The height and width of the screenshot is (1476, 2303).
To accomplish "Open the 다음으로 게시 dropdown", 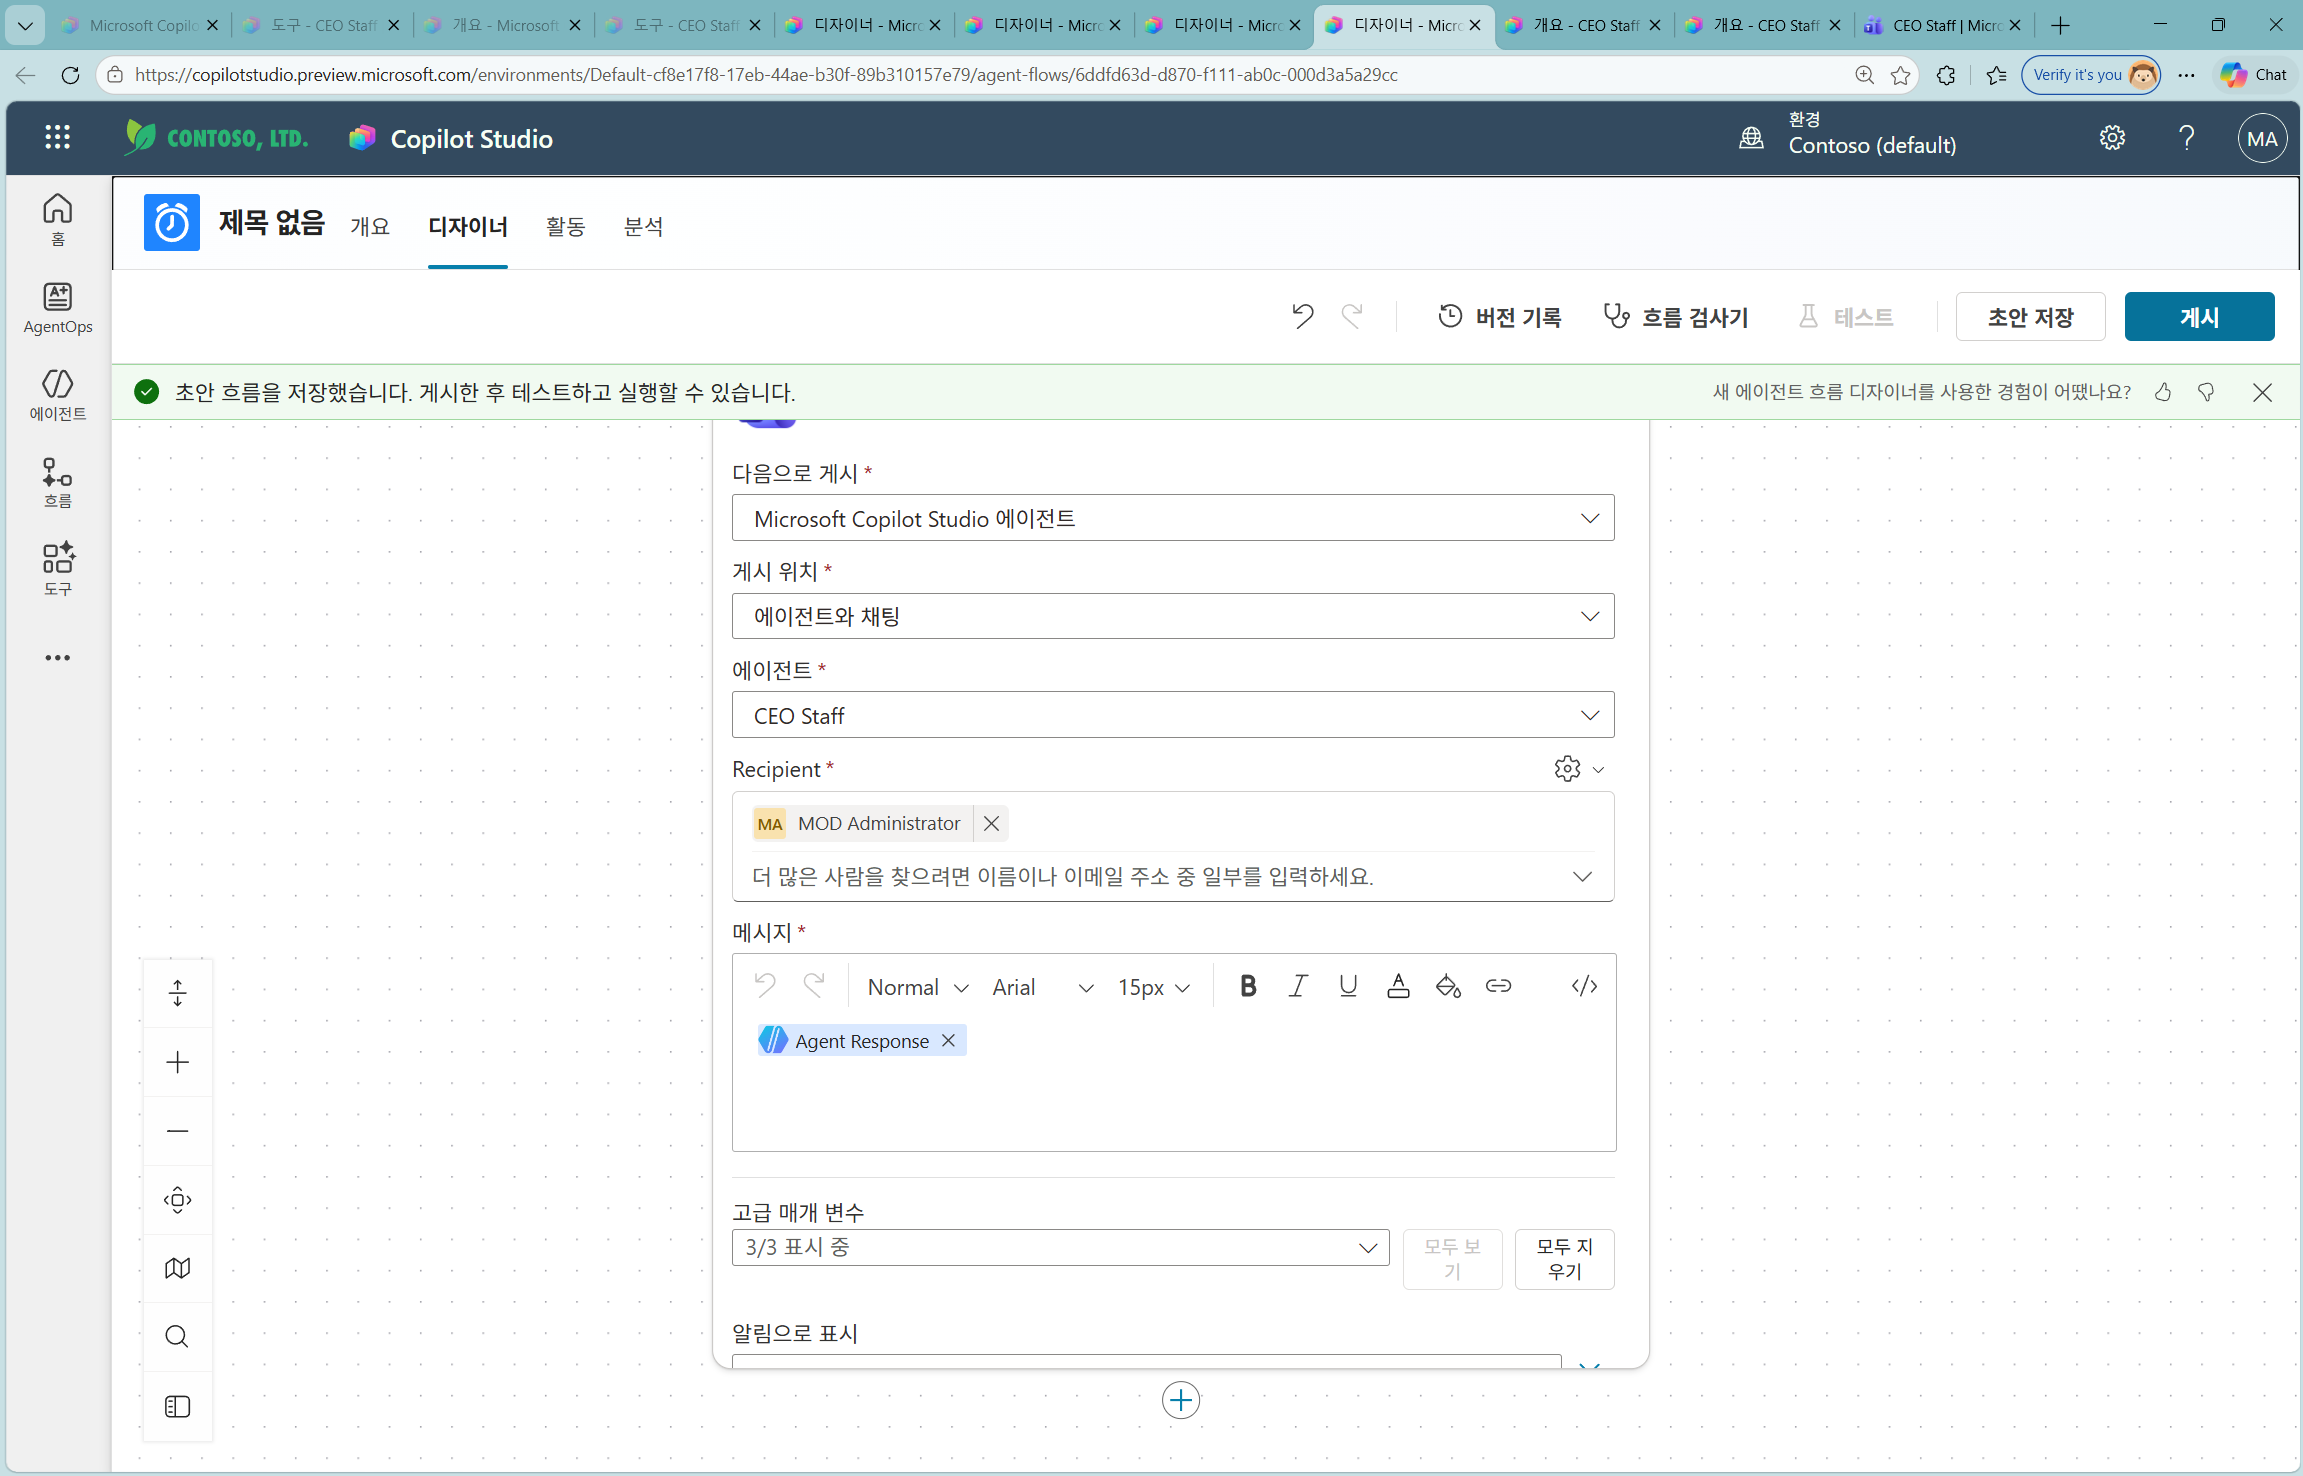I will pyautogui.click(x=1173, y=518).
